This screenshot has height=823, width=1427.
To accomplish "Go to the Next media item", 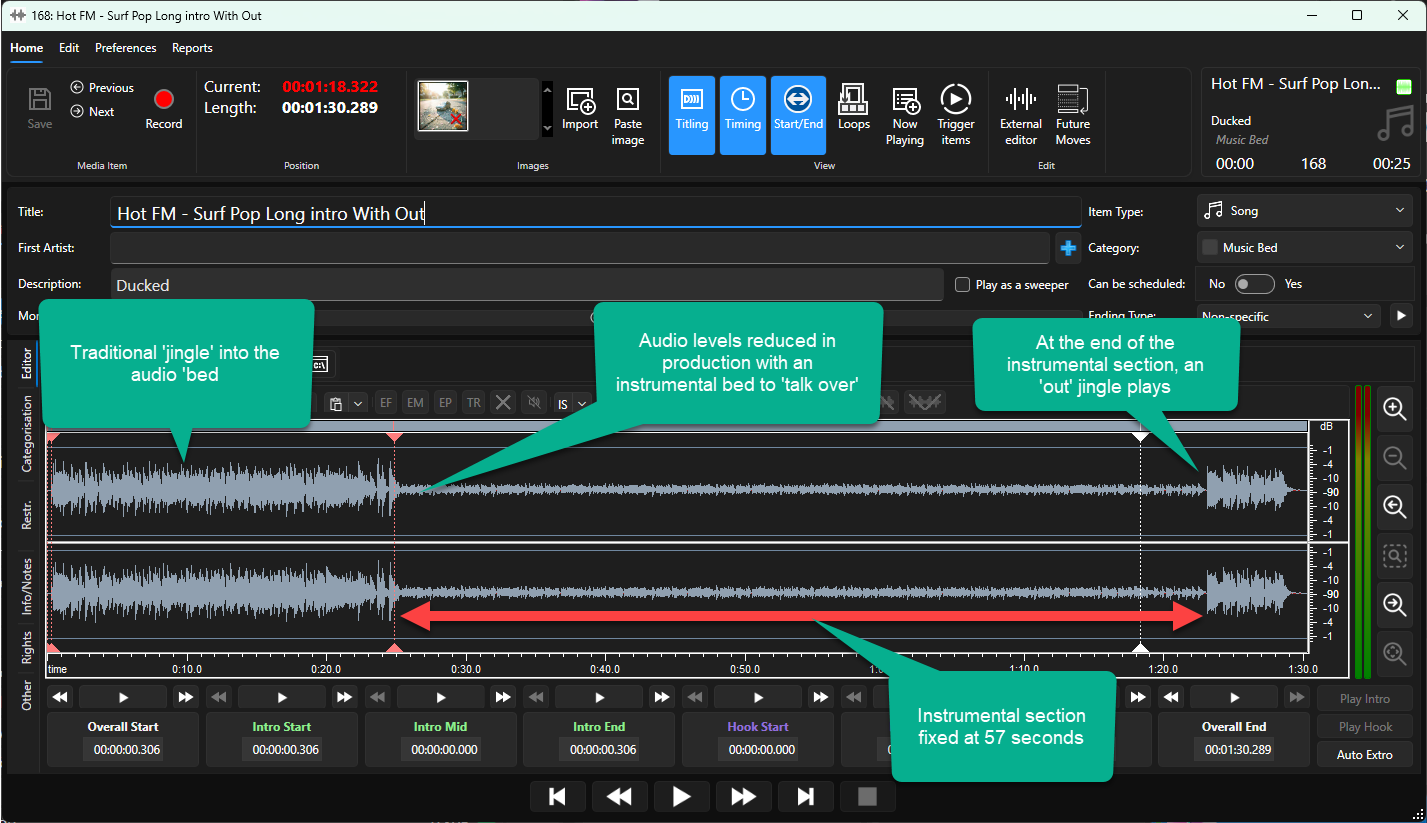I will click(x=92, y=112).
